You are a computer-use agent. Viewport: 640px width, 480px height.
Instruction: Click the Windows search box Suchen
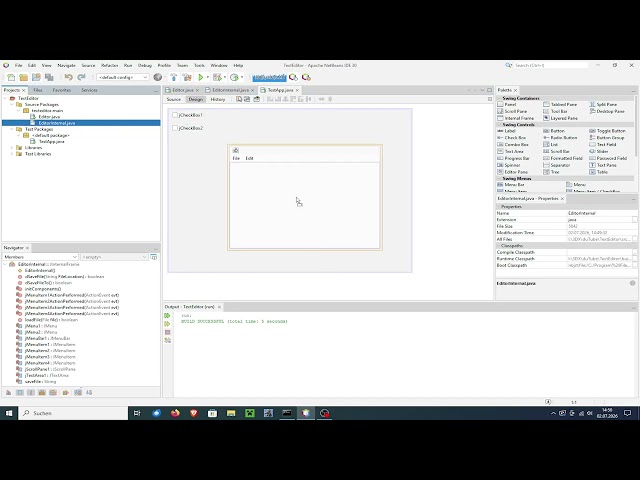point(73,413)
